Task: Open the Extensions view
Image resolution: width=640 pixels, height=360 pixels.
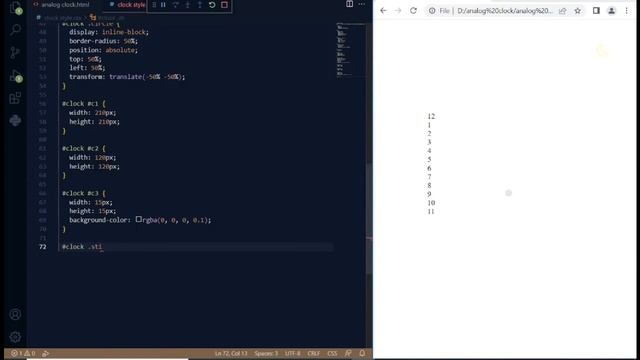Action: coord(15,98)
